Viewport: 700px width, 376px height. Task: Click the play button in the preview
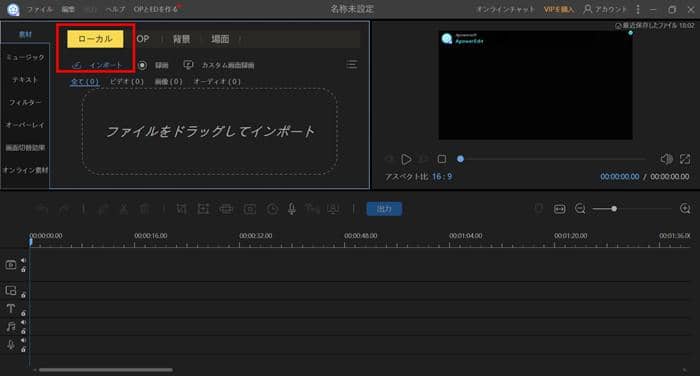[406, 159]
